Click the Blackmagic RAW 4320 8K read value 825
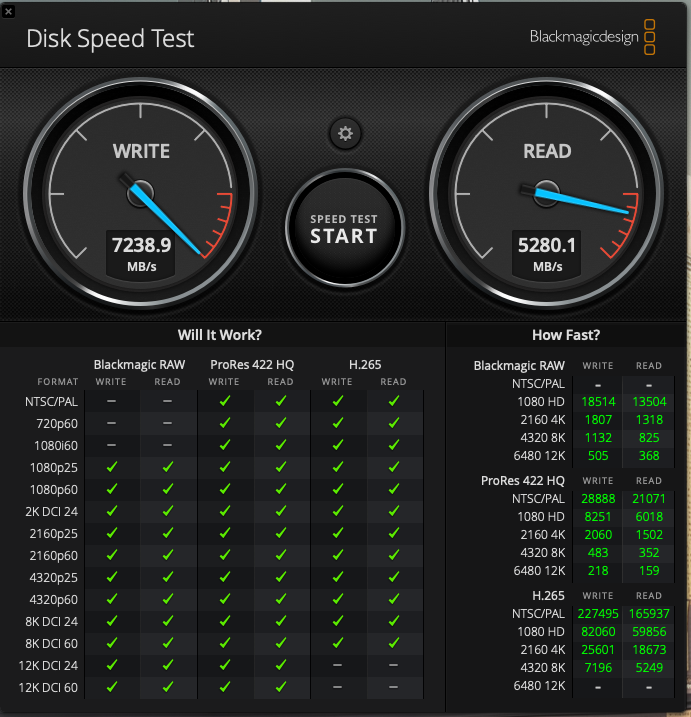Screen dimensions: 691x717 [649, 438]
